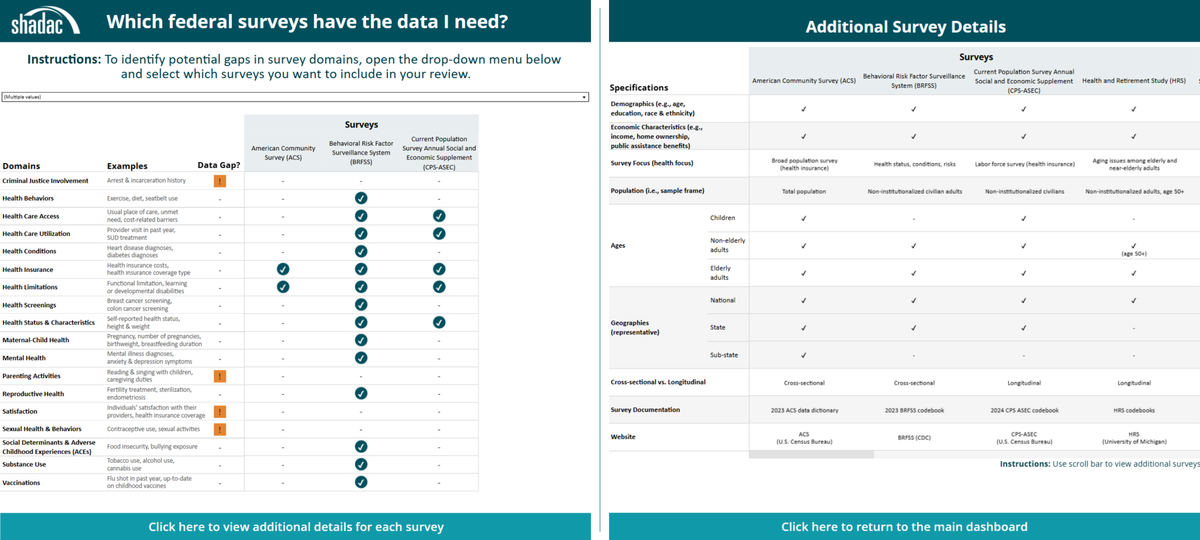
Task: Click Criminal Justice Involvement data gap warning icon
Action: [x=219, y=181]
